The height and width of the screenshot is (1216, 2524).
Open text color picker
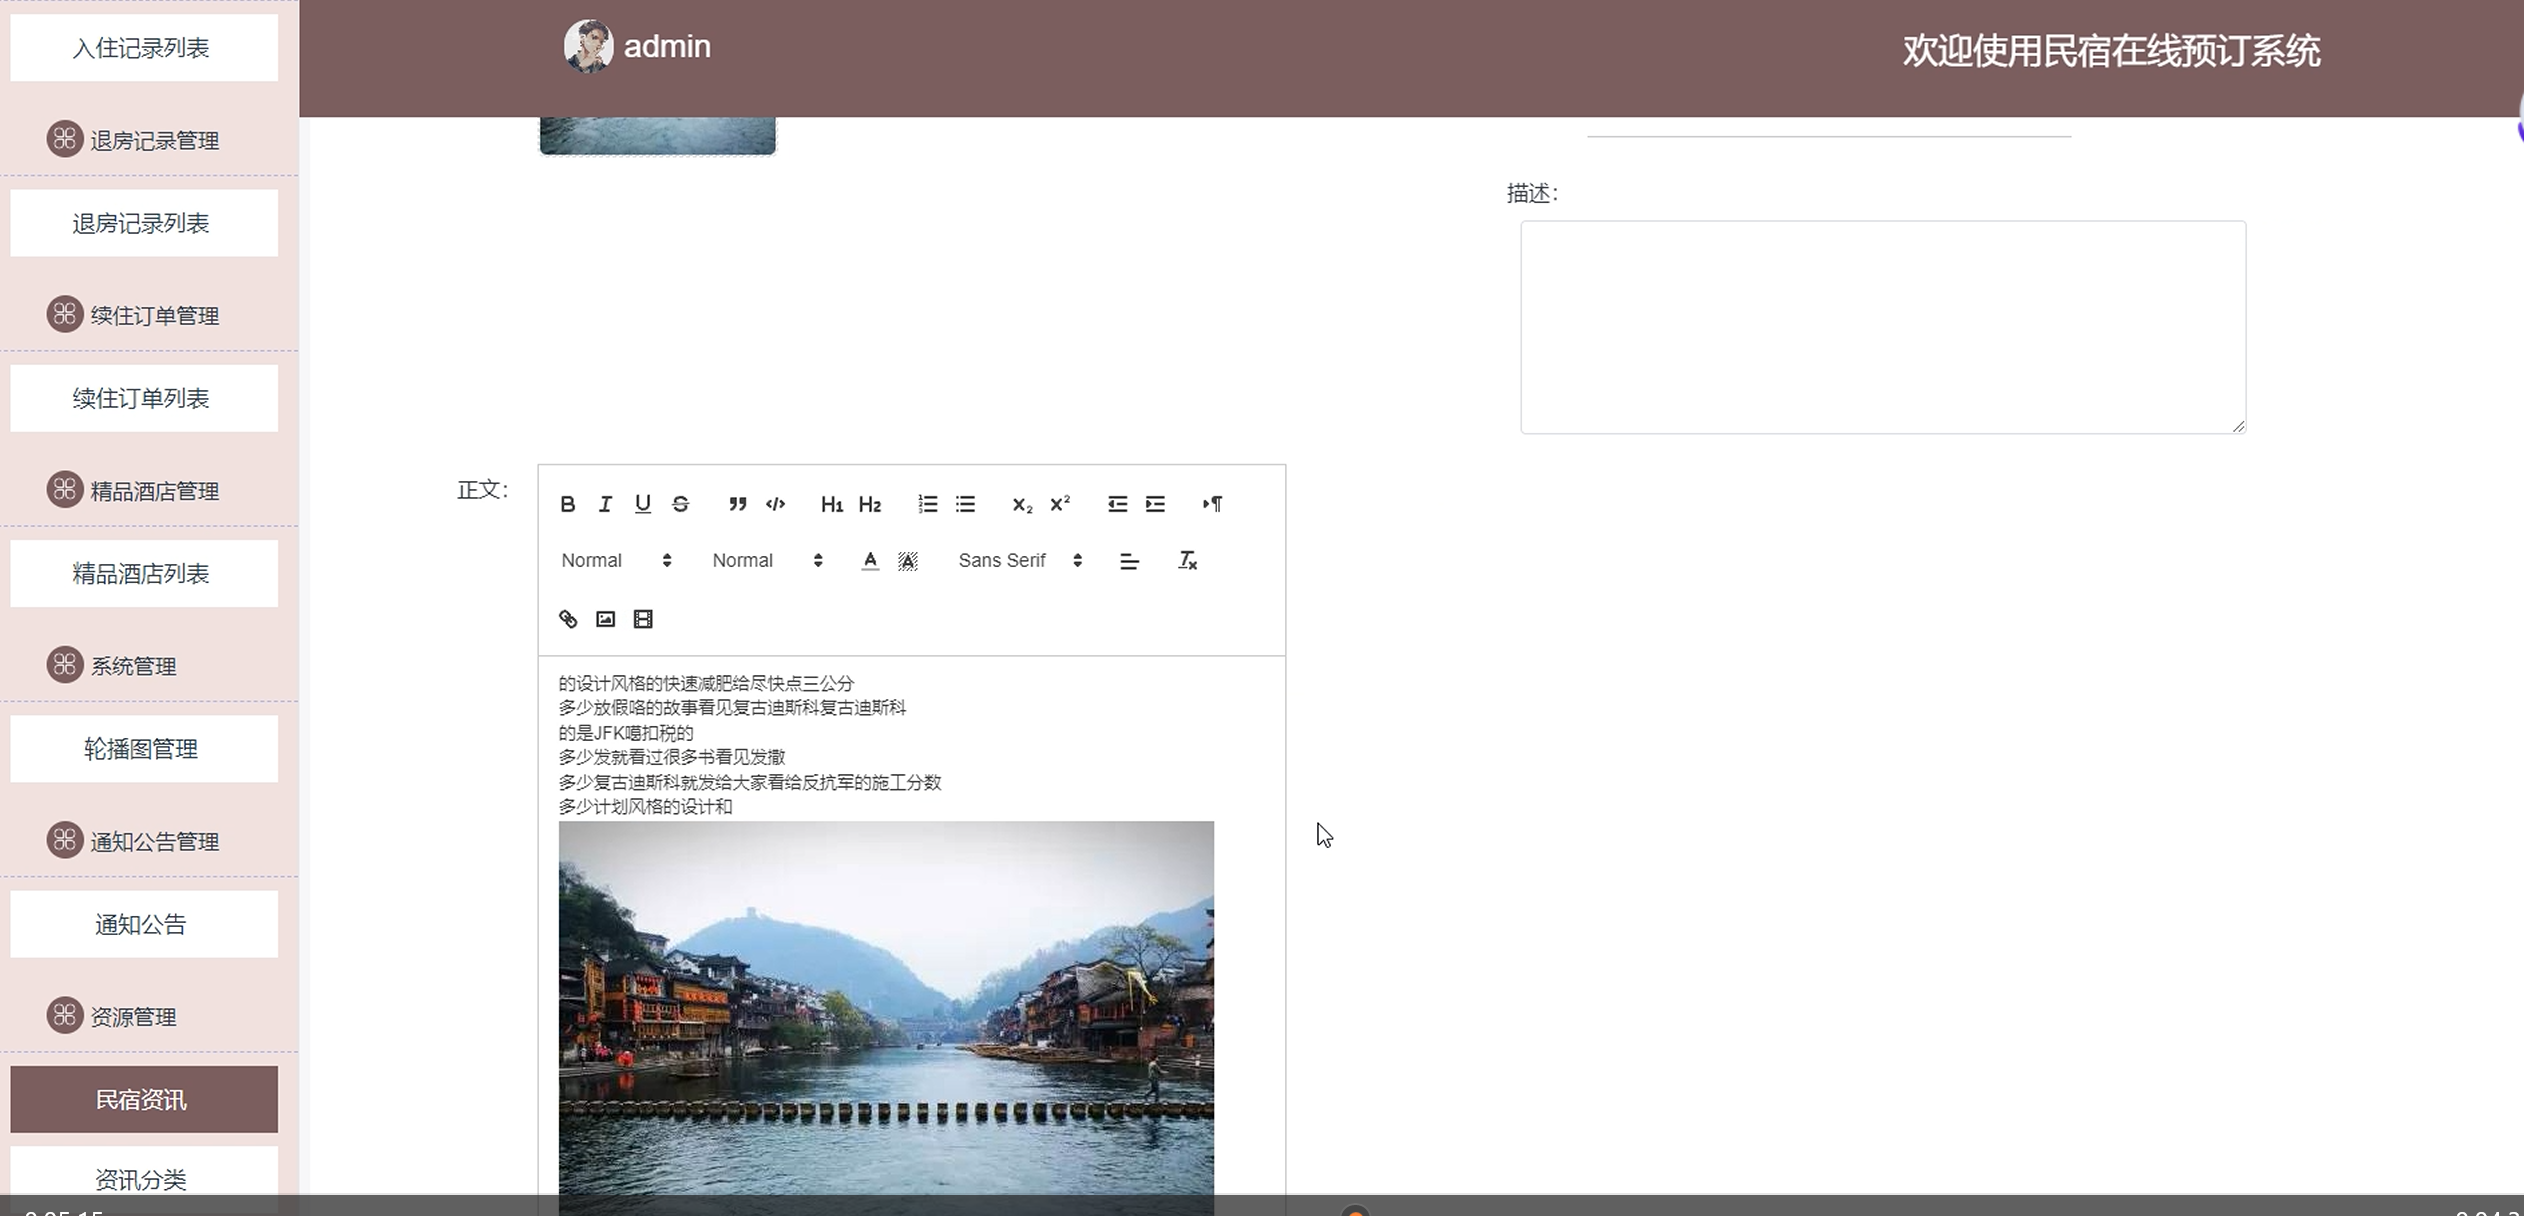870,561
